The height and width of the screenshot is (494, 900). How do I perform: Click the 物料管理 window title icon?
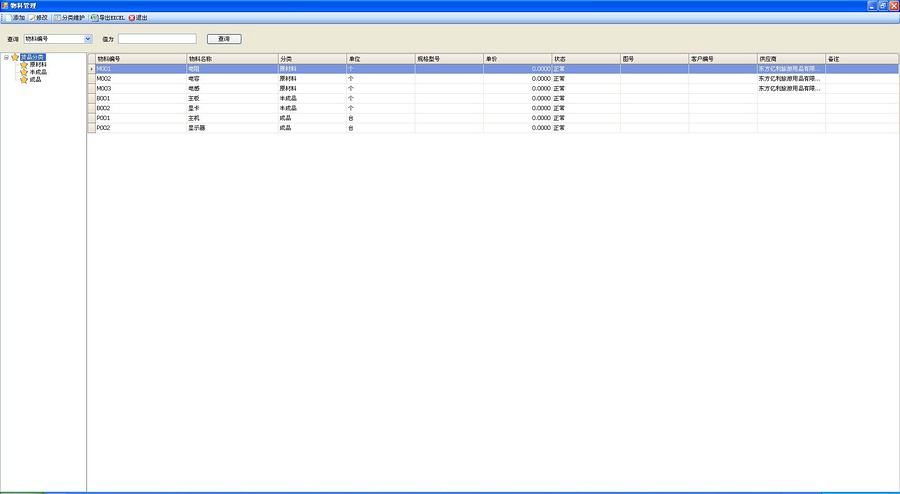pos(5,6)
